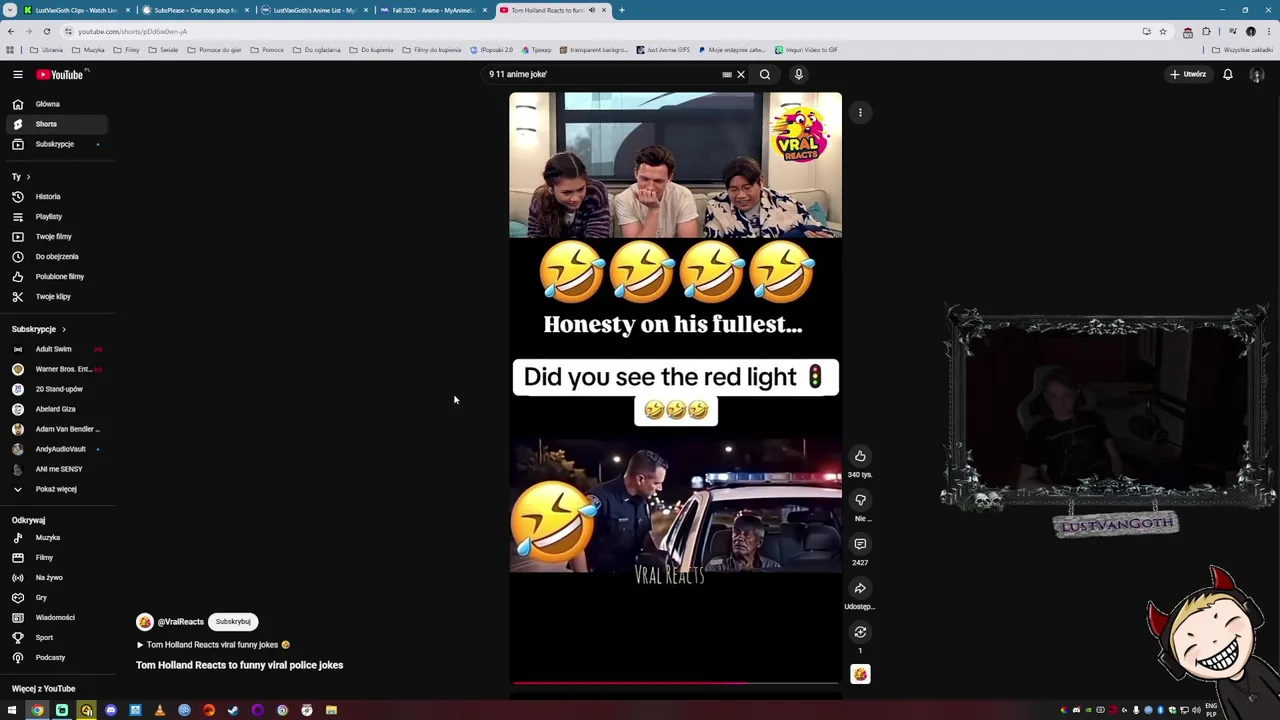Image resolution: width=1280 pixels, height=720 pixels.
Task: Open Twoje filmy in the sidebar
Action: click(57, 236)
